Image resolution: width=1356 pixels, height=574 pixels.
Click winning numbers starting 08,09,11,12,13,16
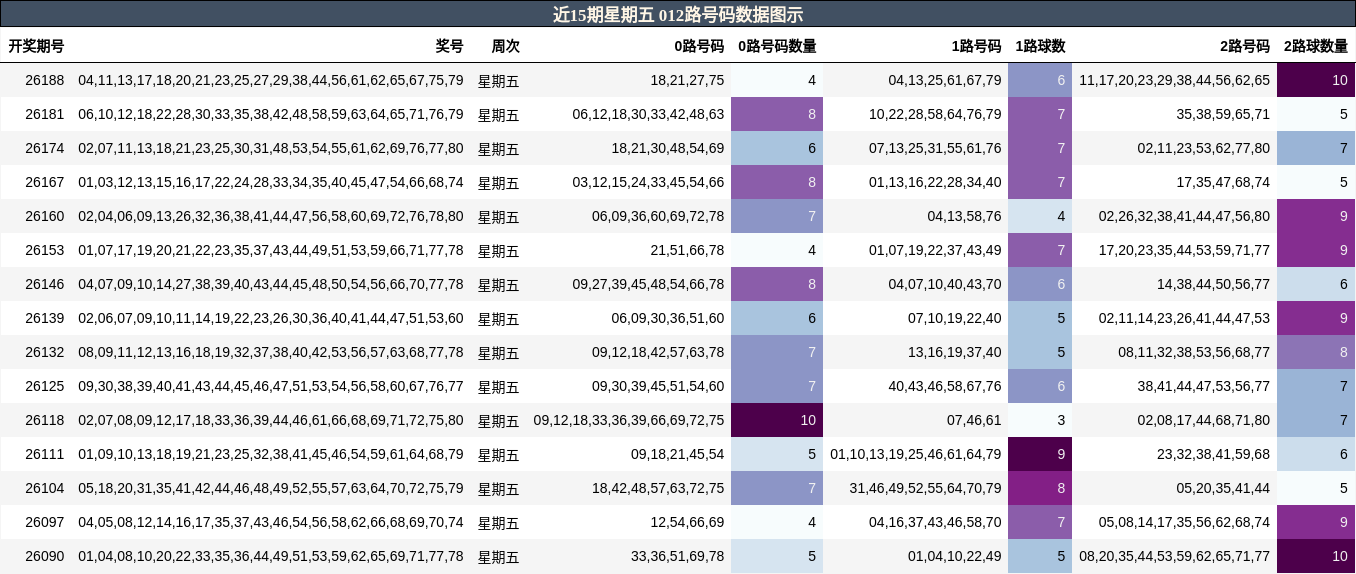[x=271, y=352]
